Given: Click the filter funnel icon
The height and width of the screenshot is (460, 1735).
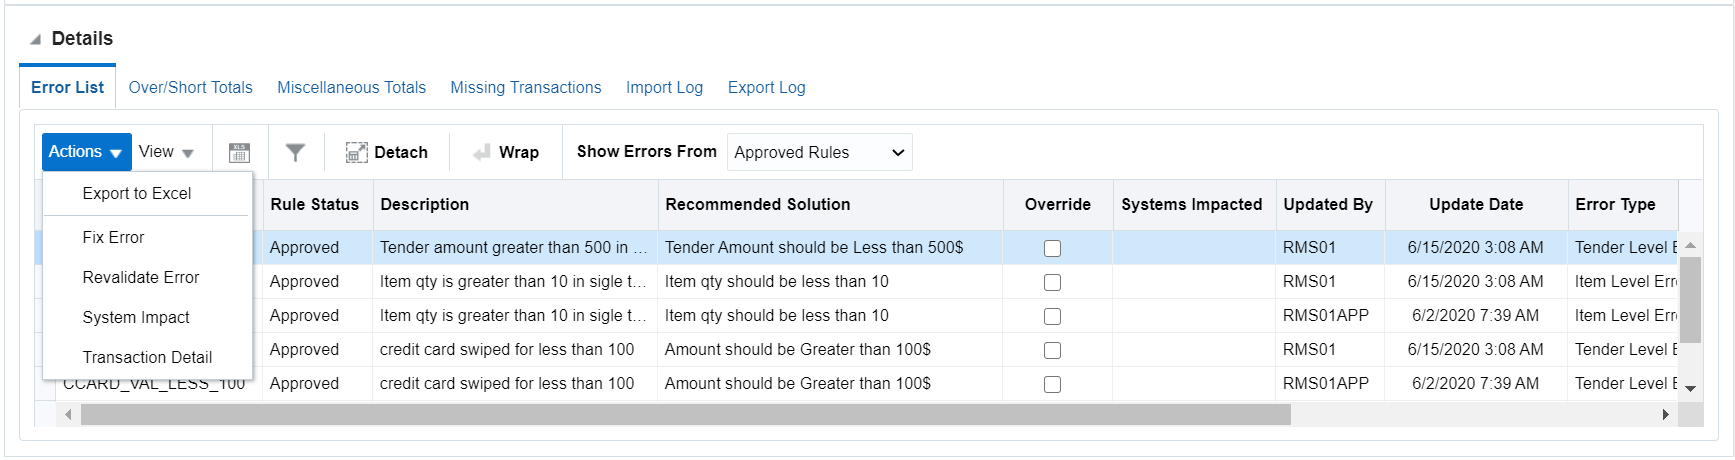Looking at the screenshot, I should pos(295,152).
